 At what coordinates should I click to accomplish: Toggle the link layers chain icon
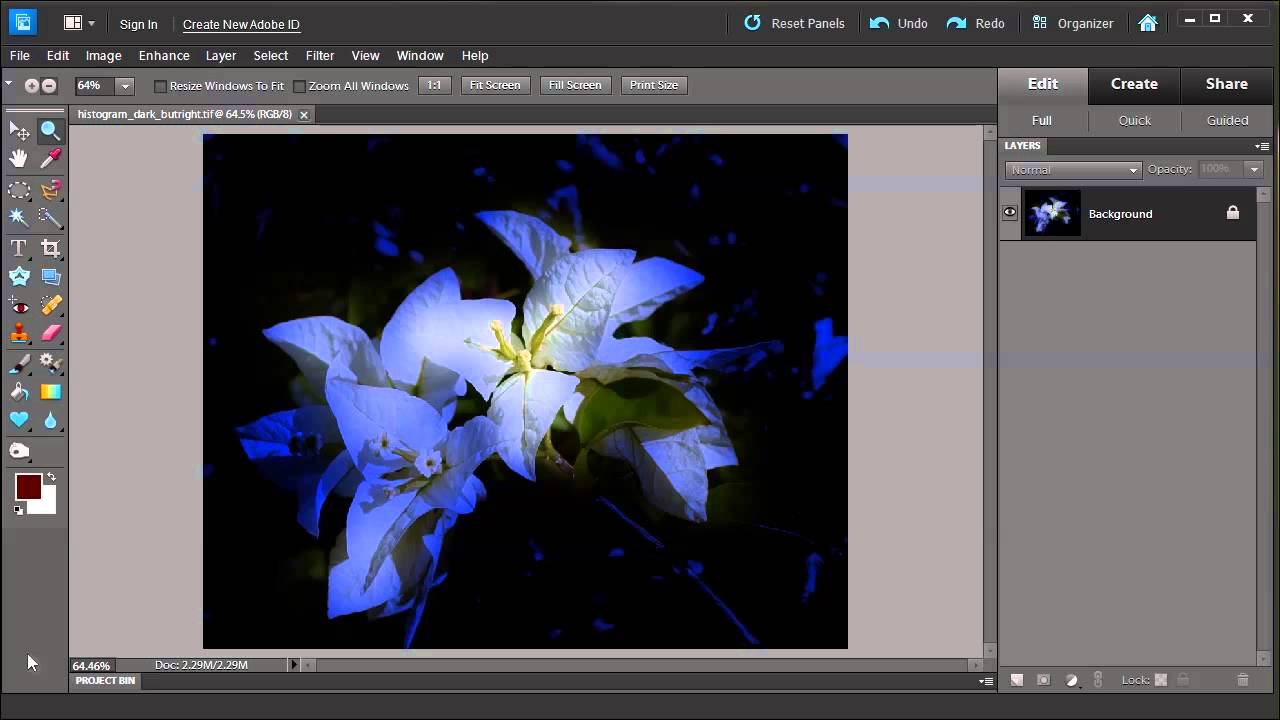pos(1098,680)
